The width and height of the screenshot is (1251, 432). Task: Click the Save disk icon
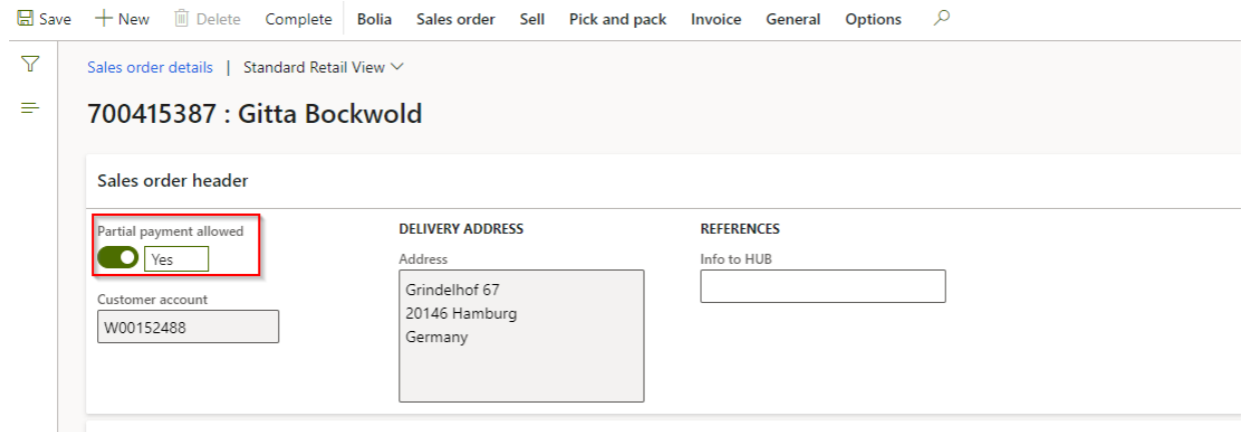24,19
